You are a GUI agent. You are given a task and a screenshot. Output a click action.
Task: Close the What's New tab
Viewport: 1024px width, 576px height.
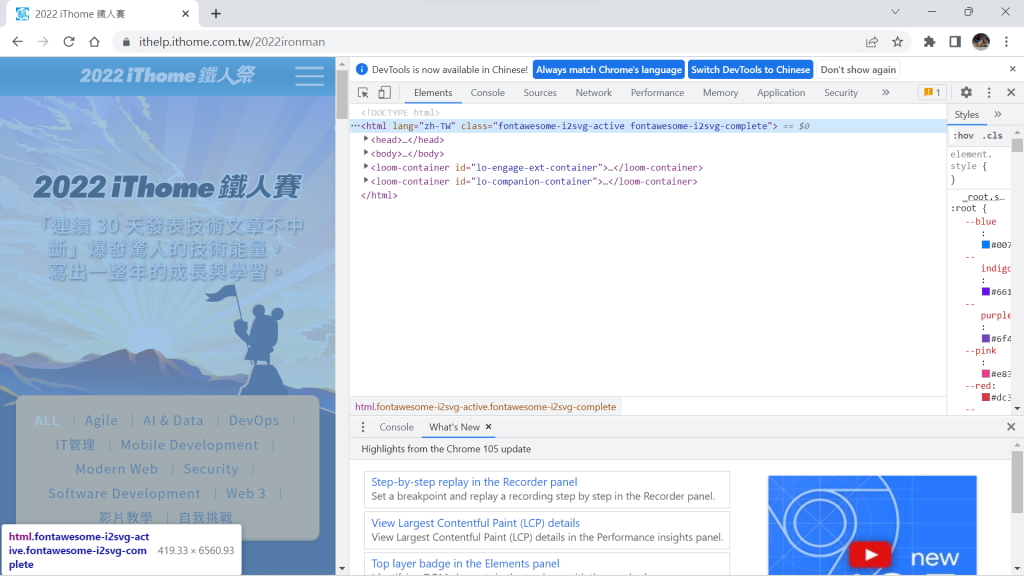coord(488,426)
